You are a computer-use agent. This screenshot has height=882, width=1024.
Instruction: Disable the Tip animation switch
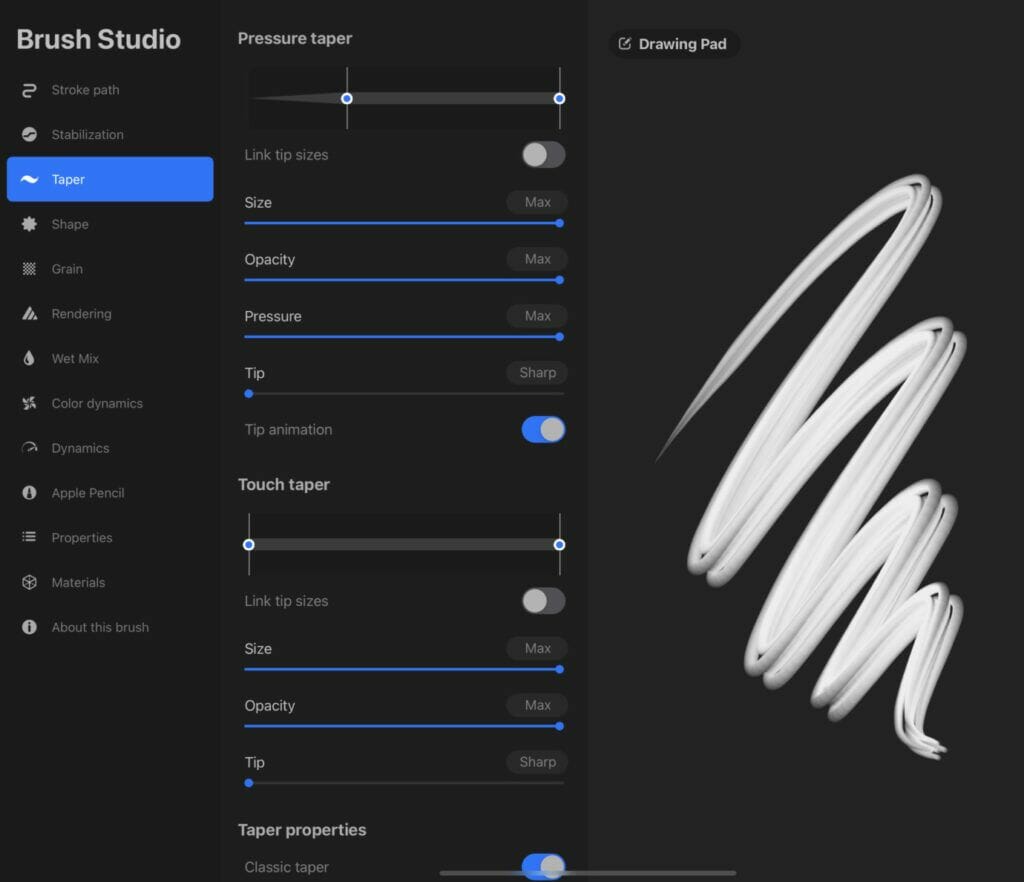tap(543, 430)
